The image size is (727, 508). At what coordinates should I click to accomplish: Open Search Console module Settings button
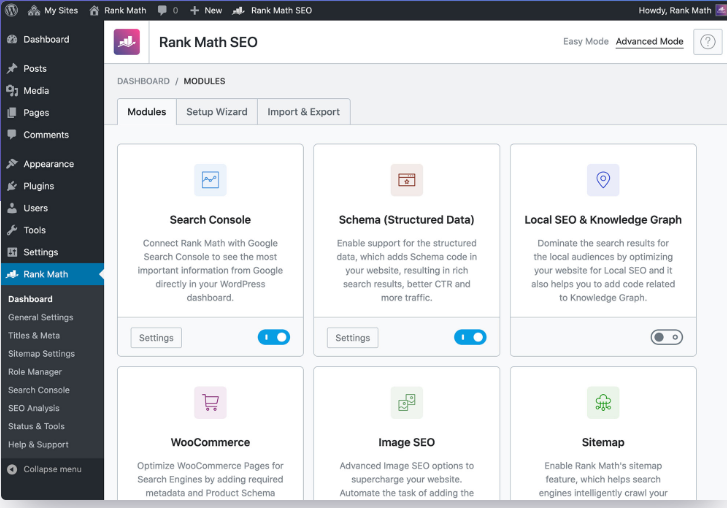coord(156,337)
